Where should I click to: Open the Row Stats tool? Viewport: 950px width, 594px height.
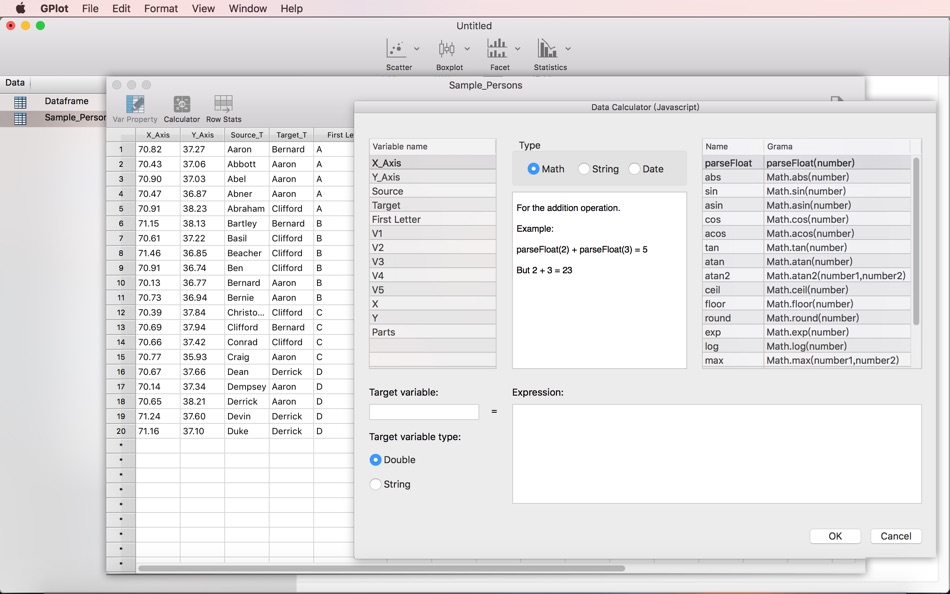223,104
